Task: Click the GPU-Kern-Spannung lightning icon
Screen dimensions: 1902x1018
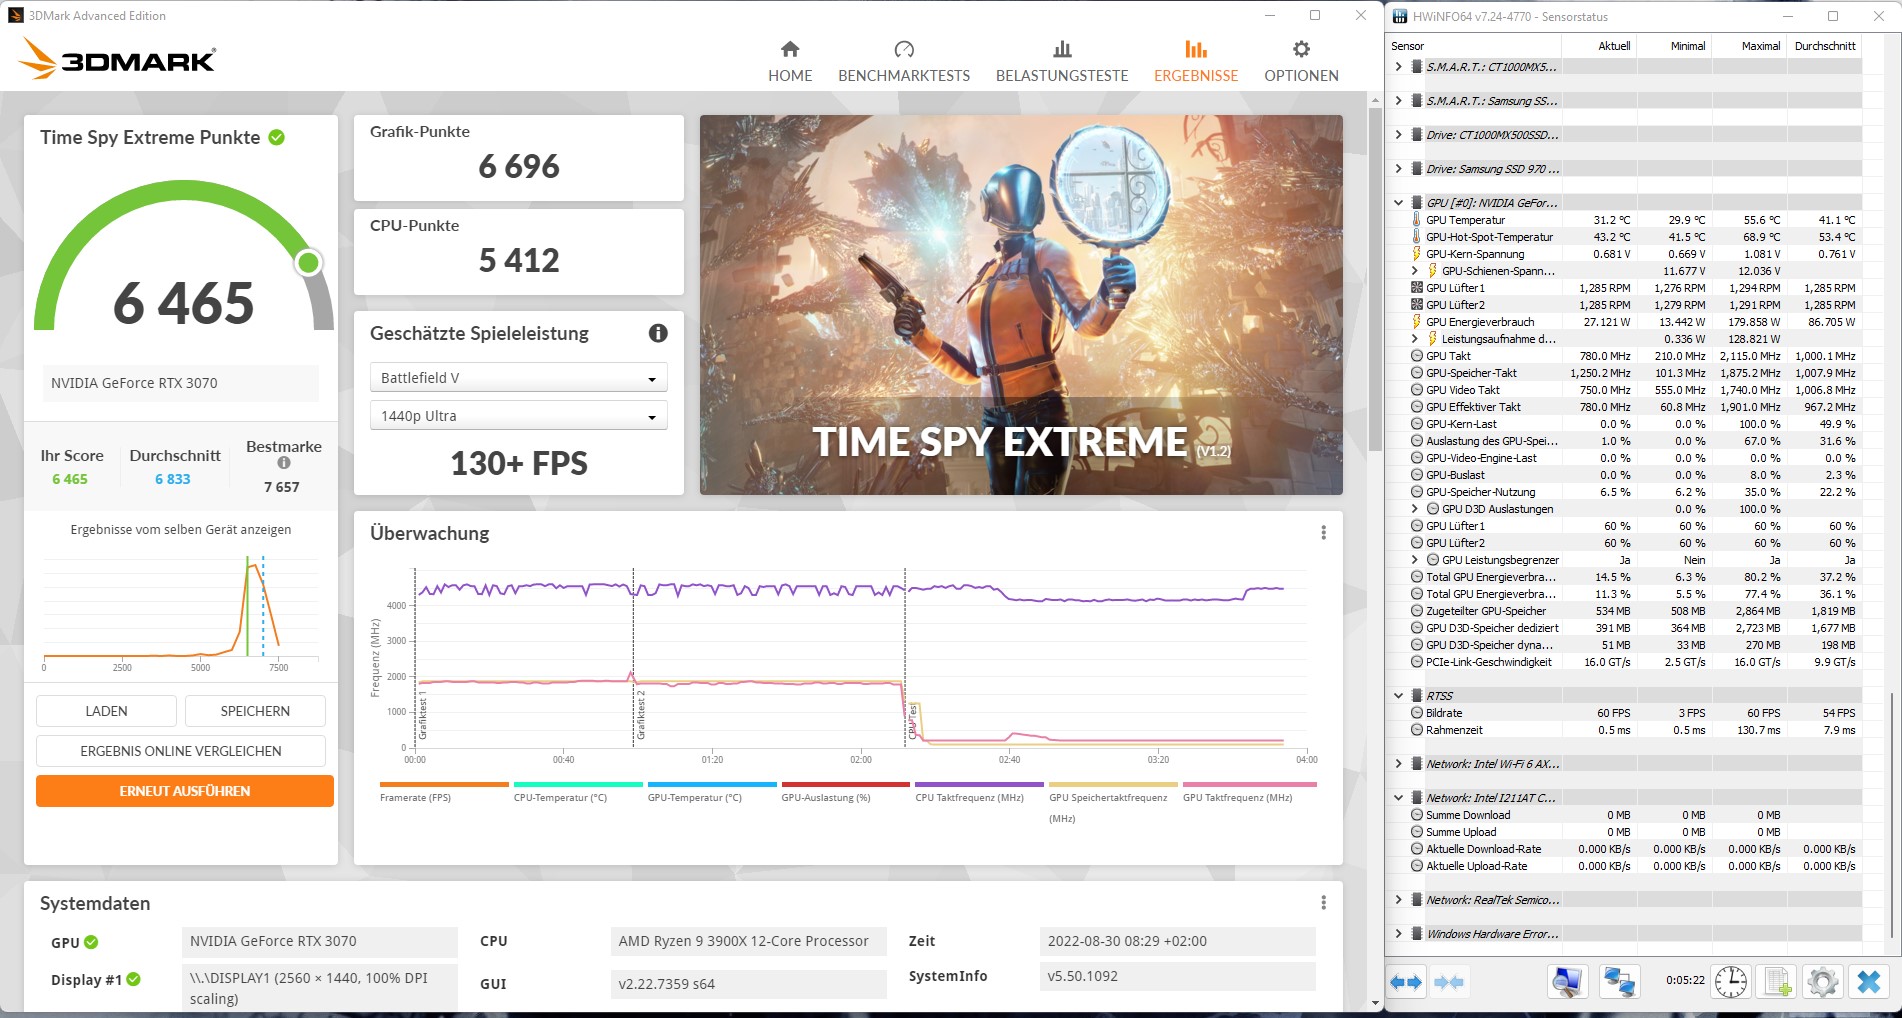Action: pyautogui.click(x=1416, y=254)
